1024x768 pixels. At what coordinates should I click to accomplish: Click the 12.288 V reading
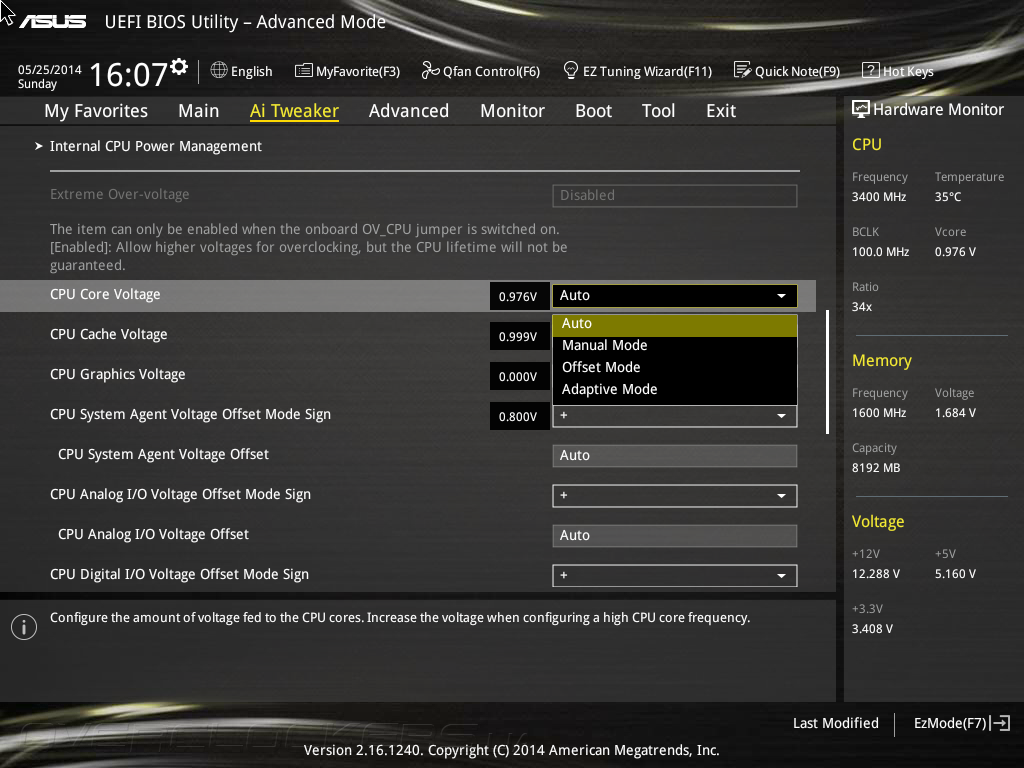click(x=876, y=573)
